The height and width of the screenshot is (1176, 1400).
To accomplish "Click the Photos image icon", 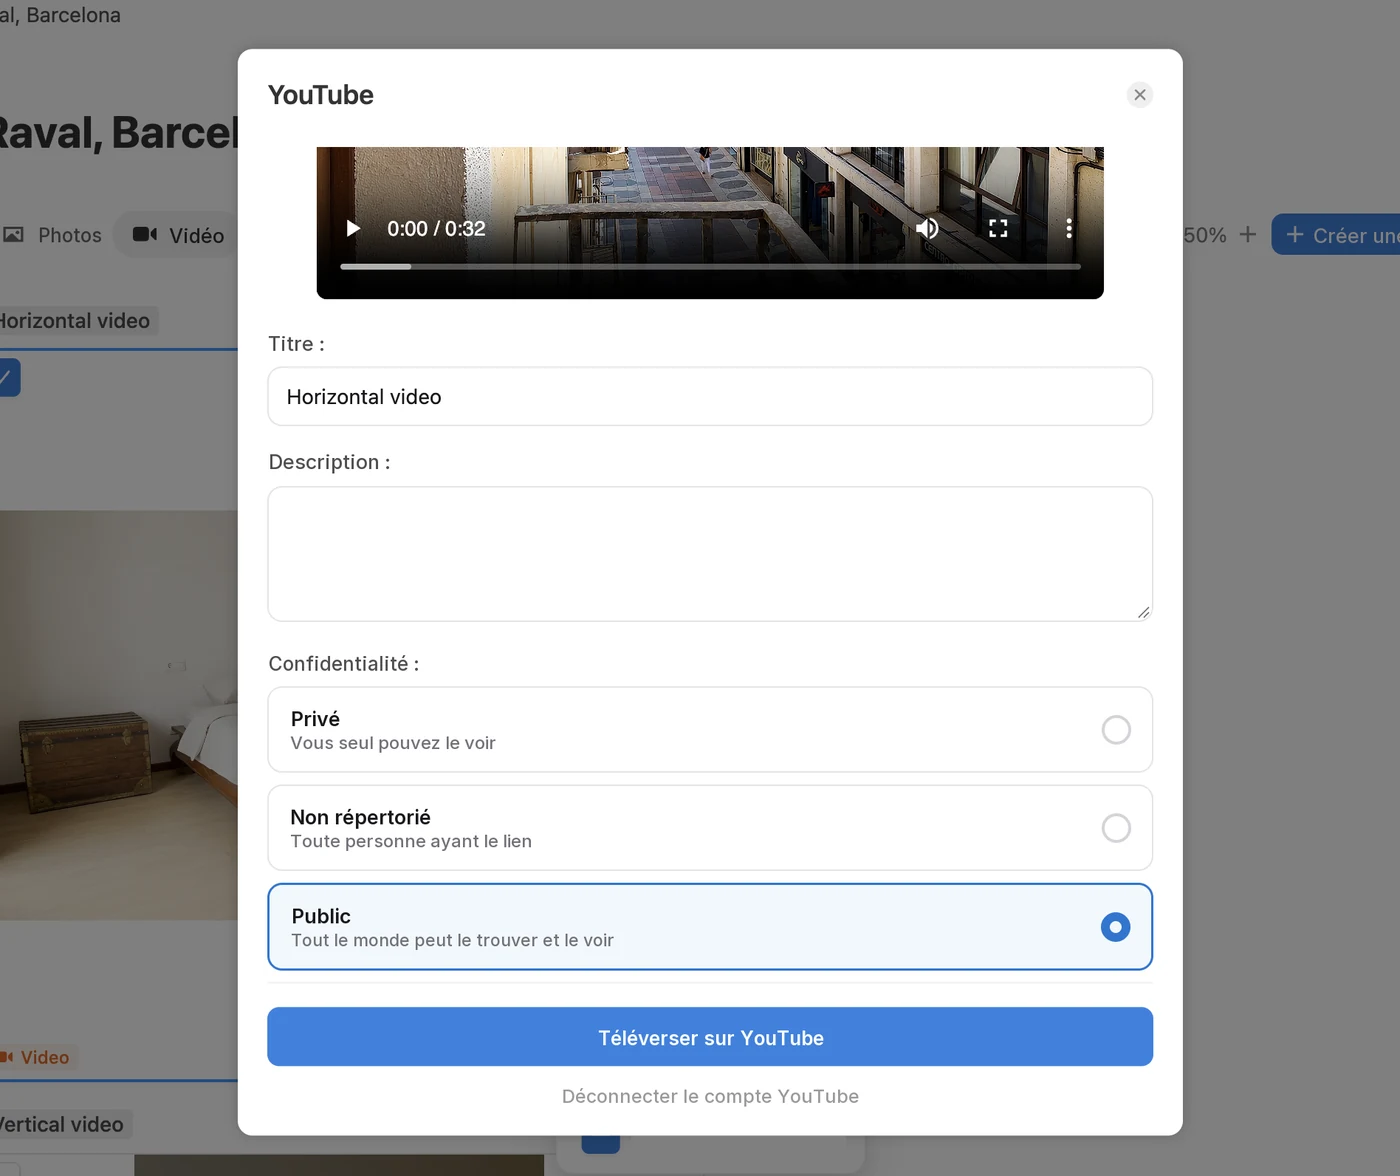I will [13, 235].
